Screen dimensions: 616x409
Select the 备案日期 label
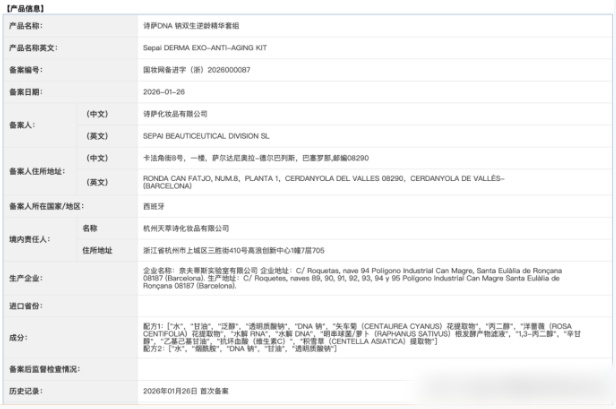(26, 92)
